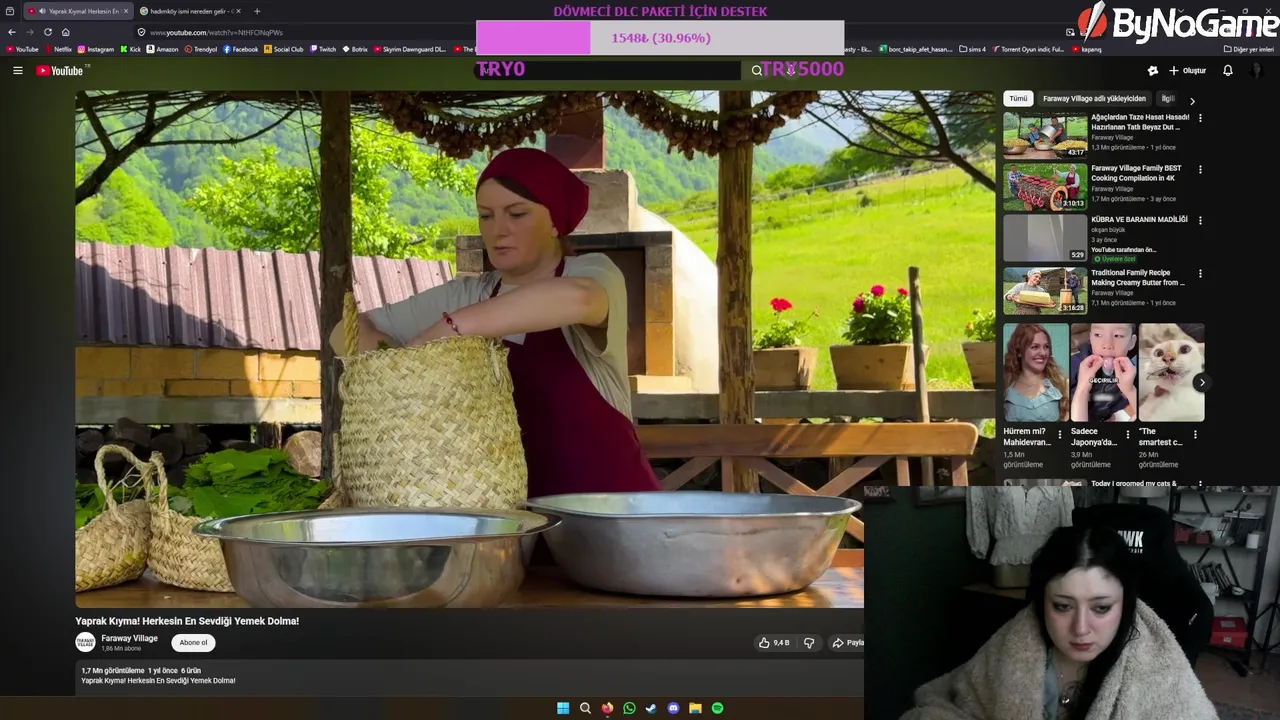Viewport: 1280px width, 720px height.
Task: Open the Torrent Oyun indir bookmark
Action: point(1028,49)
